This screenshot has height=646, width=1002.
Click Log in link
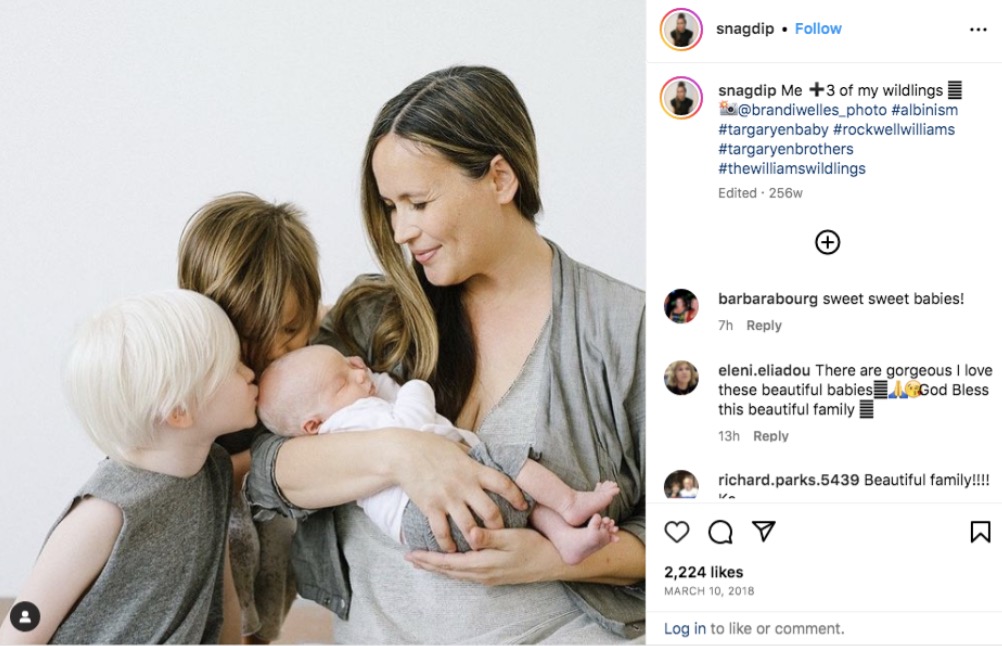click(x=685, y=629)
